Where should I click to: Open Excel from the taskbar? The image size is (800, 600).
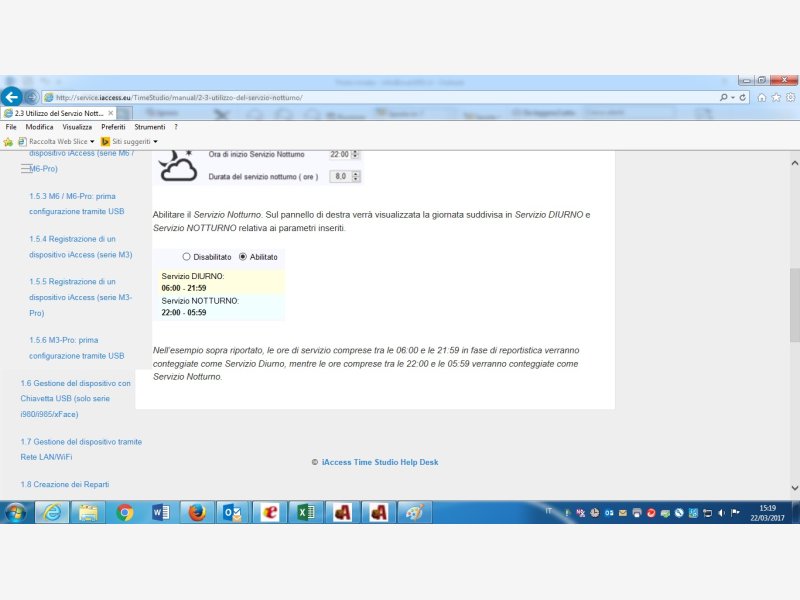304,512
